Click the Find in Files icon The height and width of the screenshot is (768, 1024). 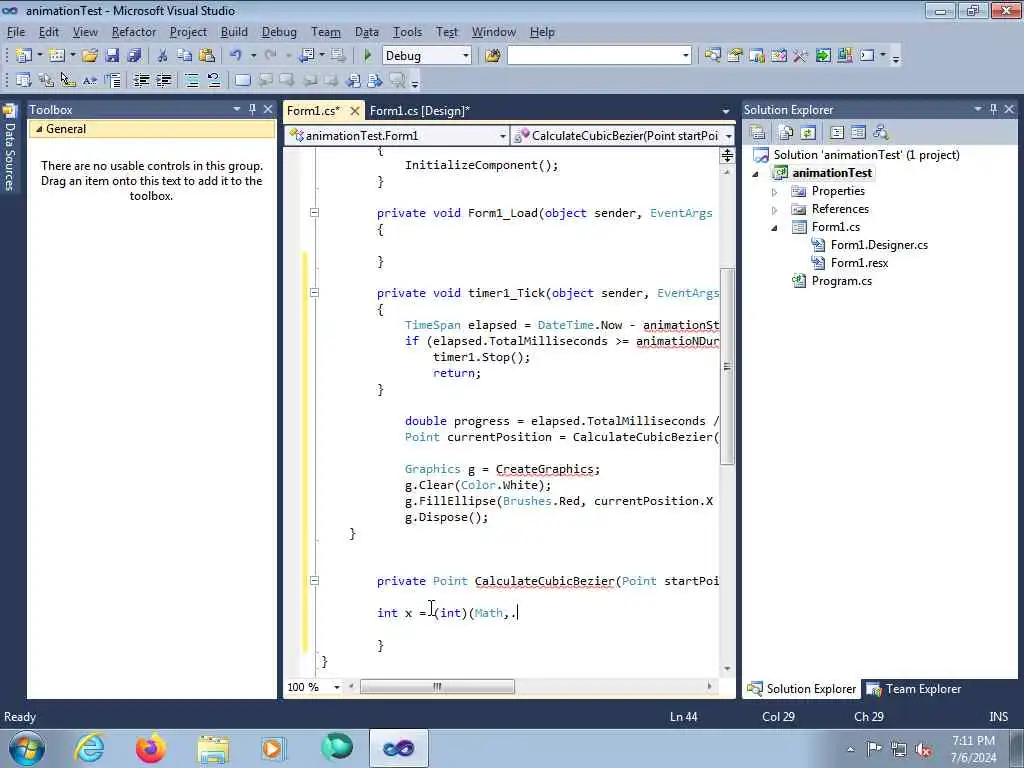click(493, 56)
